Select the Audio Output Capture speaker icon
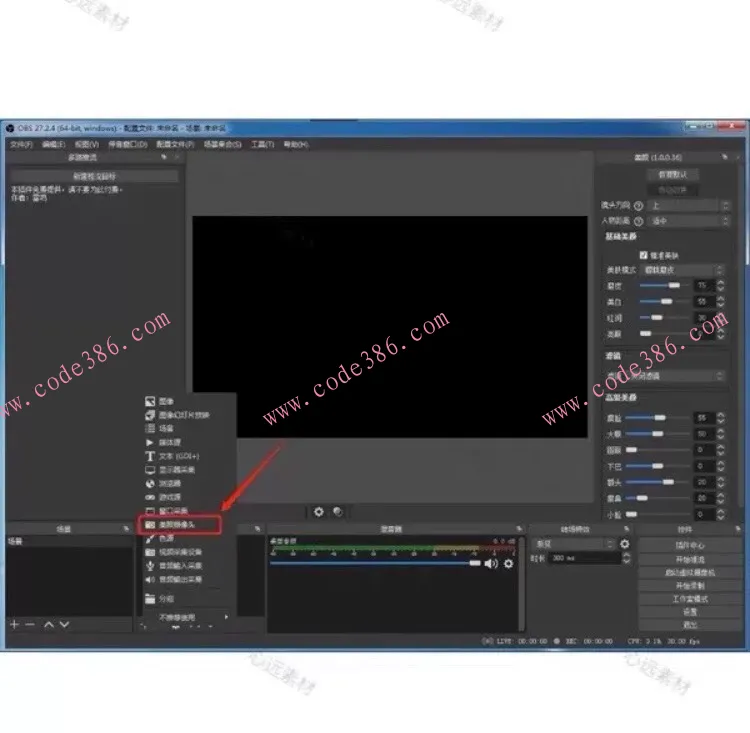The width and height of the screenshot is (750, 733). (x=150, y=579)
